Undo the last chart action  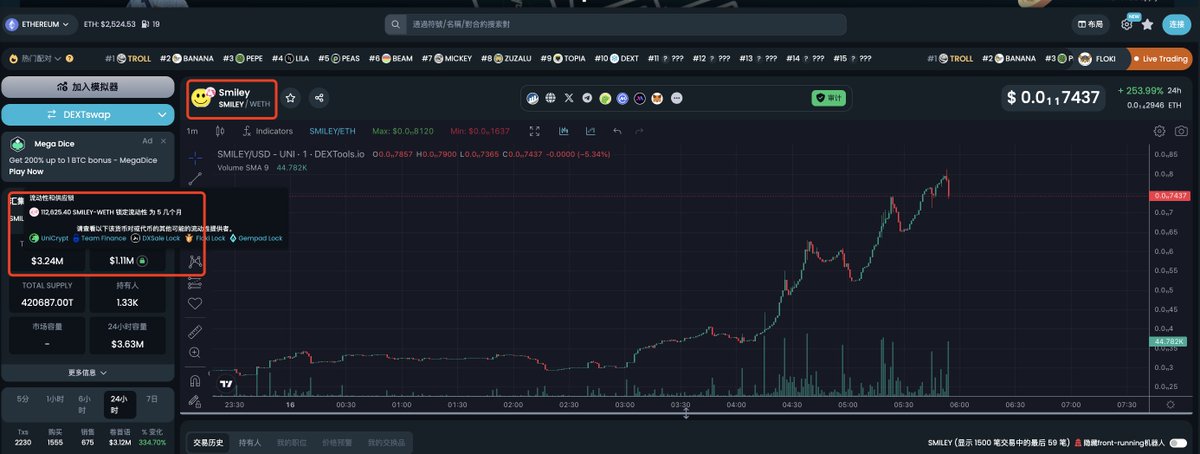618,131
